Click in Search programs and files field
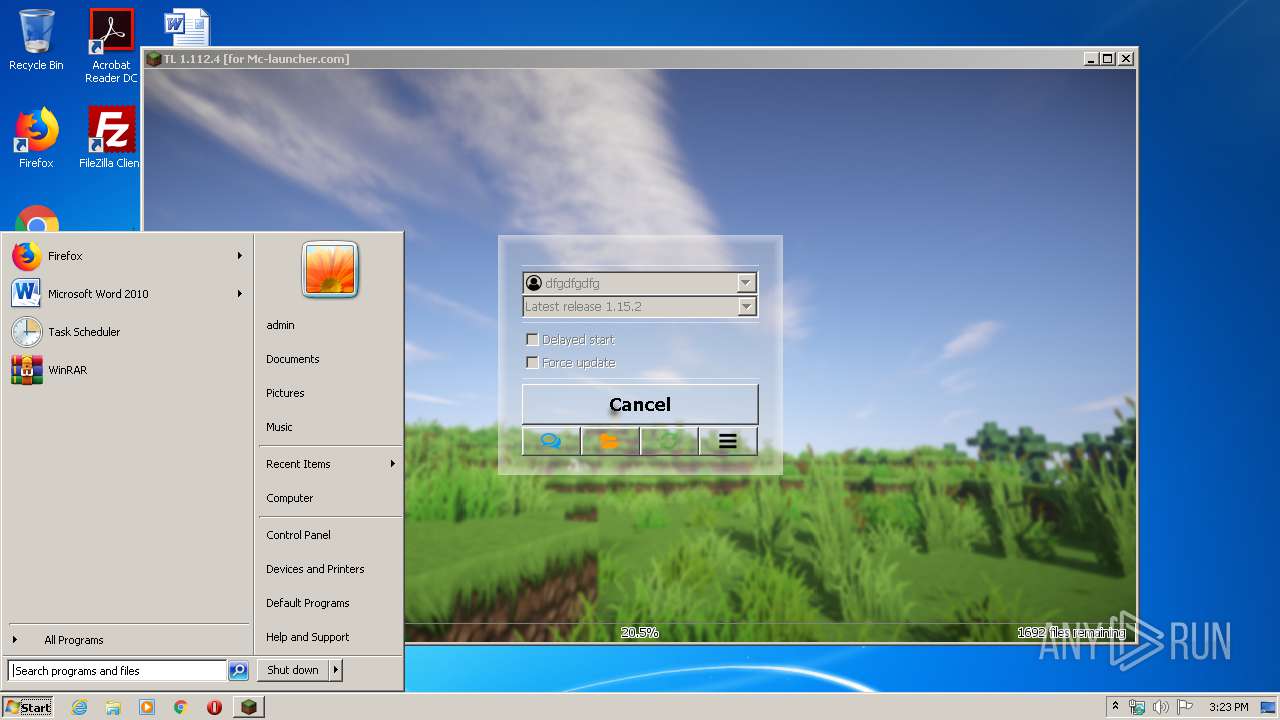The height and width of the screenshot is (720, 1280). point(117,671)
